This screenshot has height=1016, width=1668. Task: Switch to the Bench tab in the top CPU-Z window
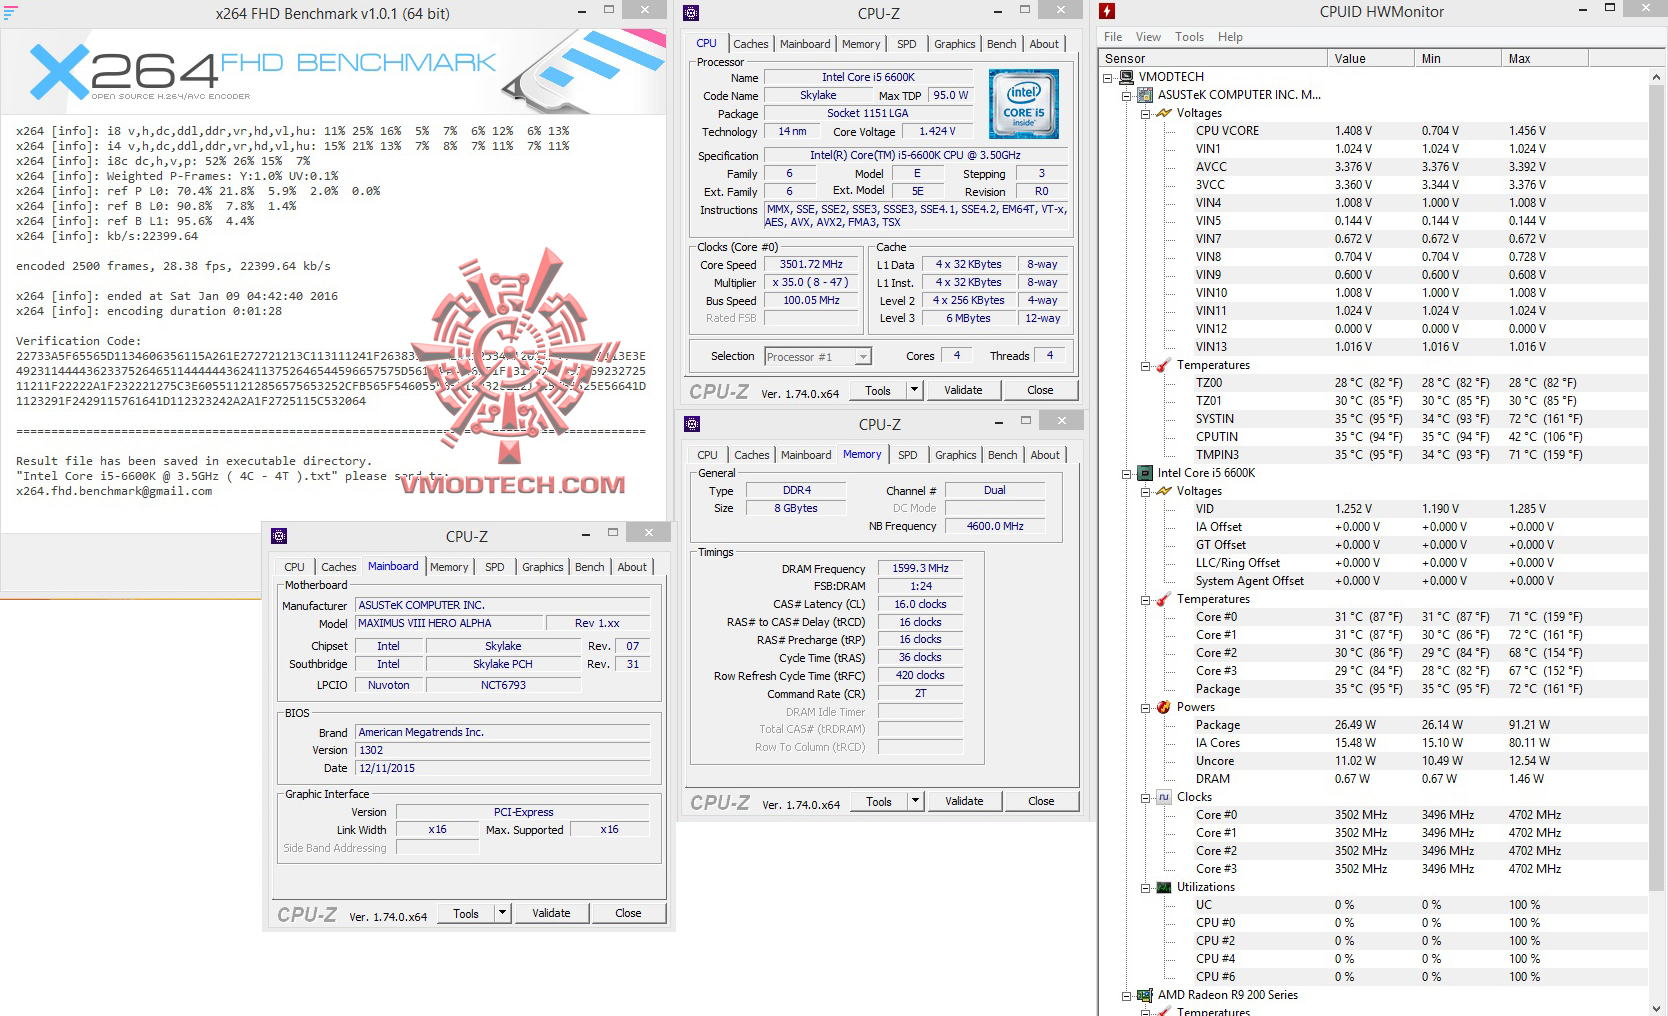point(1001,44)
